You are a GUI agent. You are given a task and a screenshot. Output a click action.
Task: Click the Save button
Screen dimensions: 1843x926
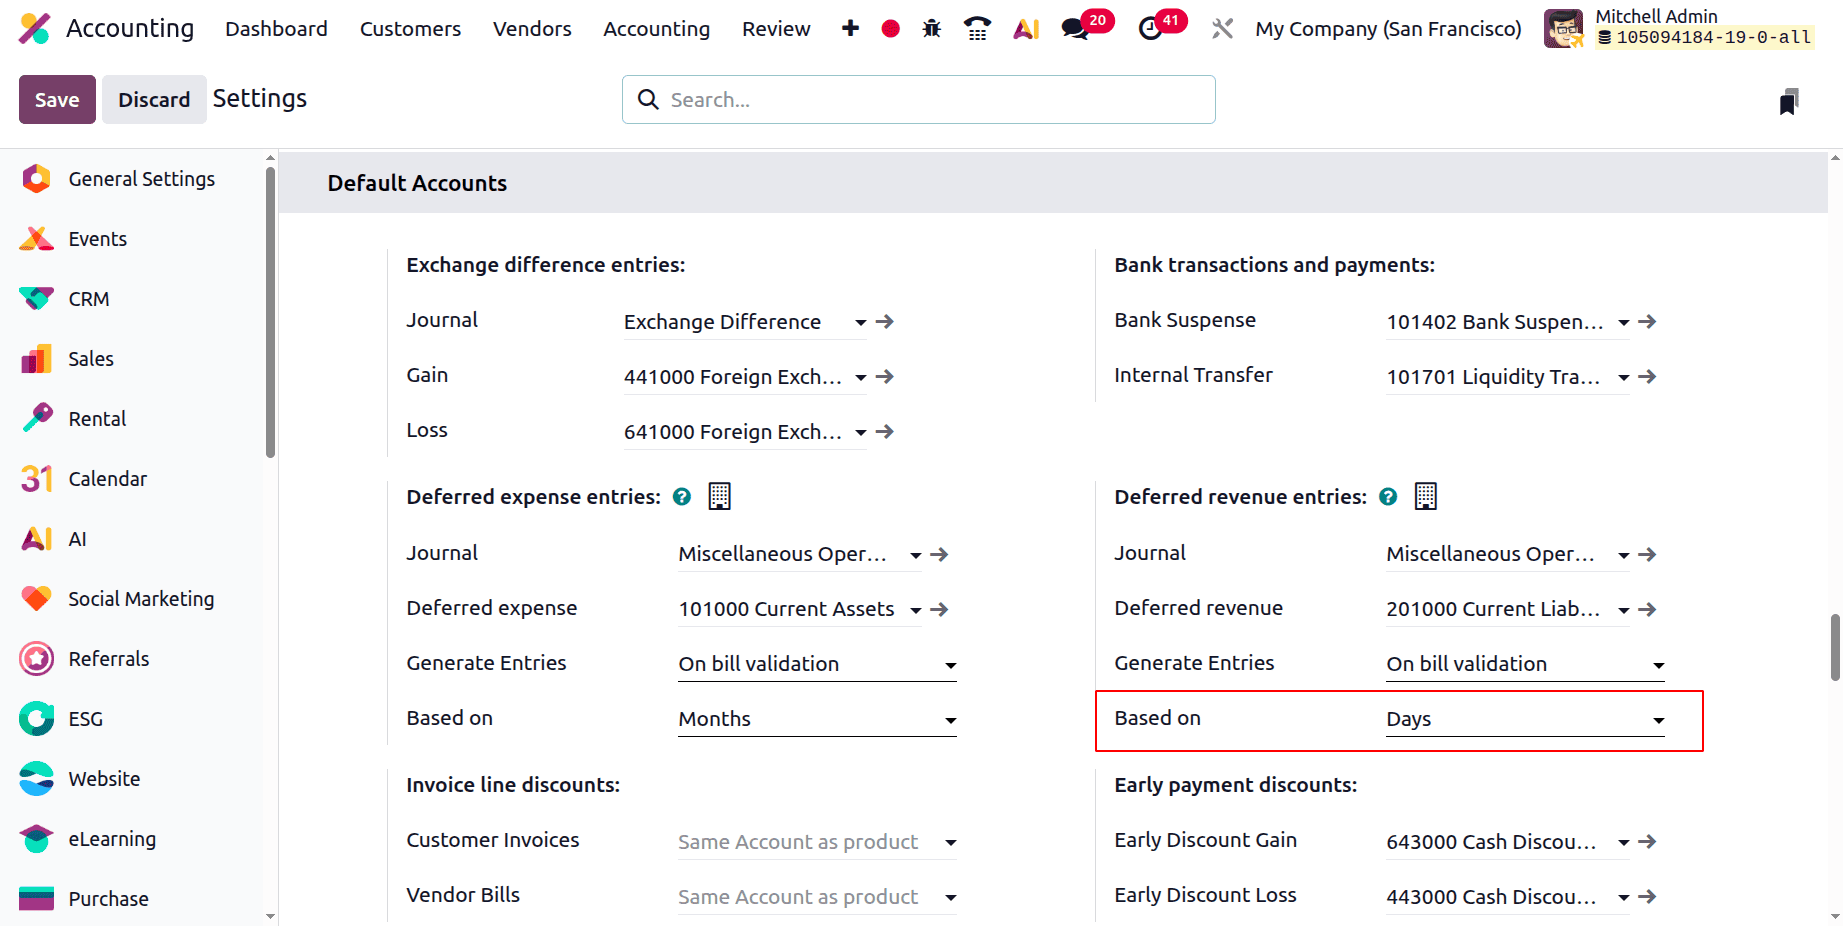[x=56, y=99]
